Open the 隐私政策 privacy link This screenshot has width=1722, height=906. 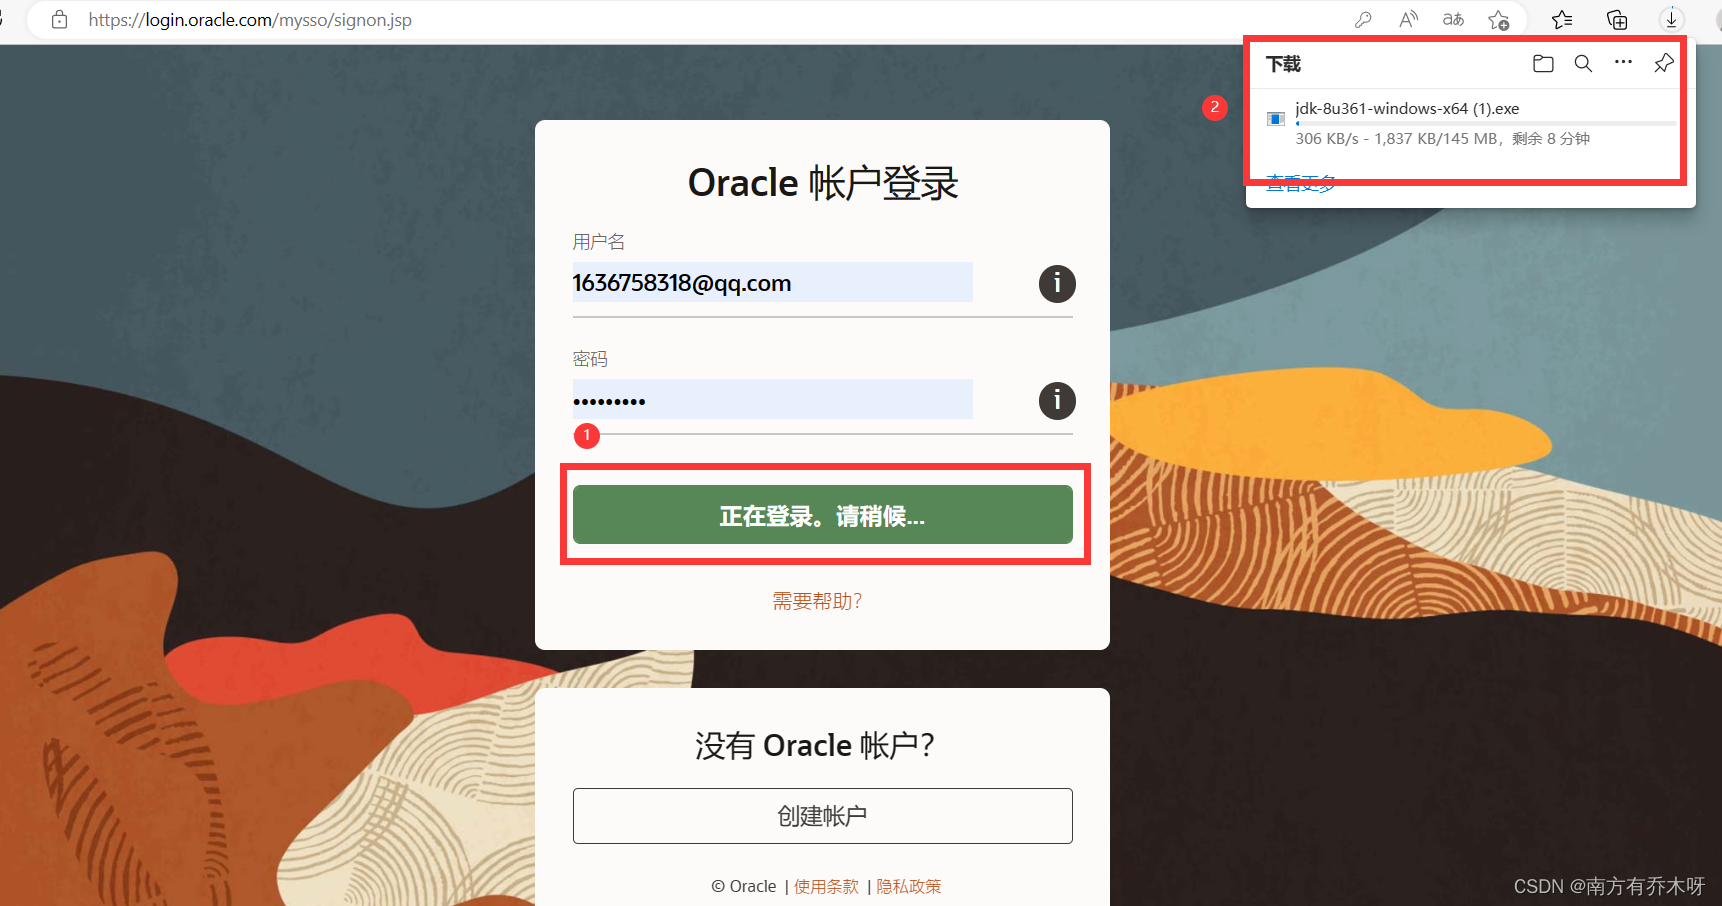[908, 886]
